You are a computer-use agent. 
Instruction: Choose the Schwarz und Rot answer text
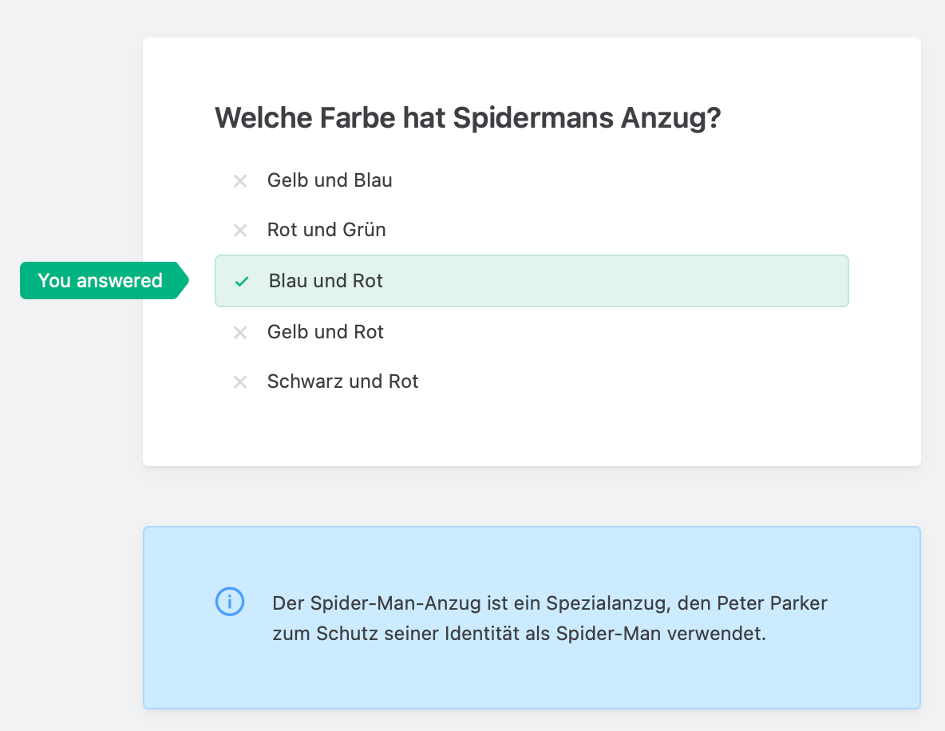pyautogui.click(x=342, y=382)
